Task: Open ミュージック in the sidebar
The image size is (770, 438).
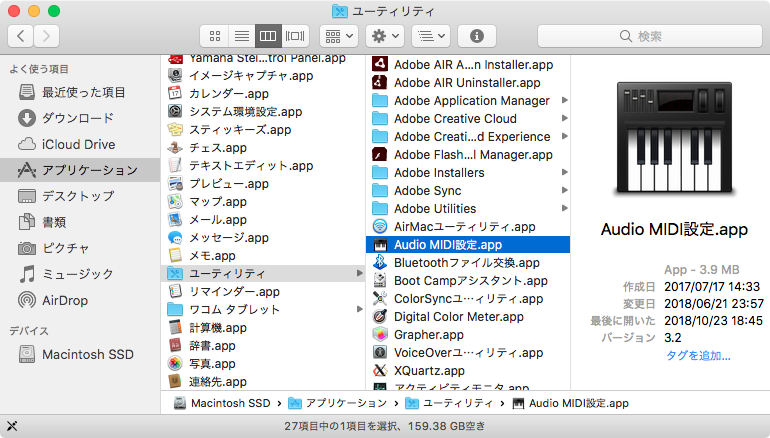Action: click(x=80, y=274)
